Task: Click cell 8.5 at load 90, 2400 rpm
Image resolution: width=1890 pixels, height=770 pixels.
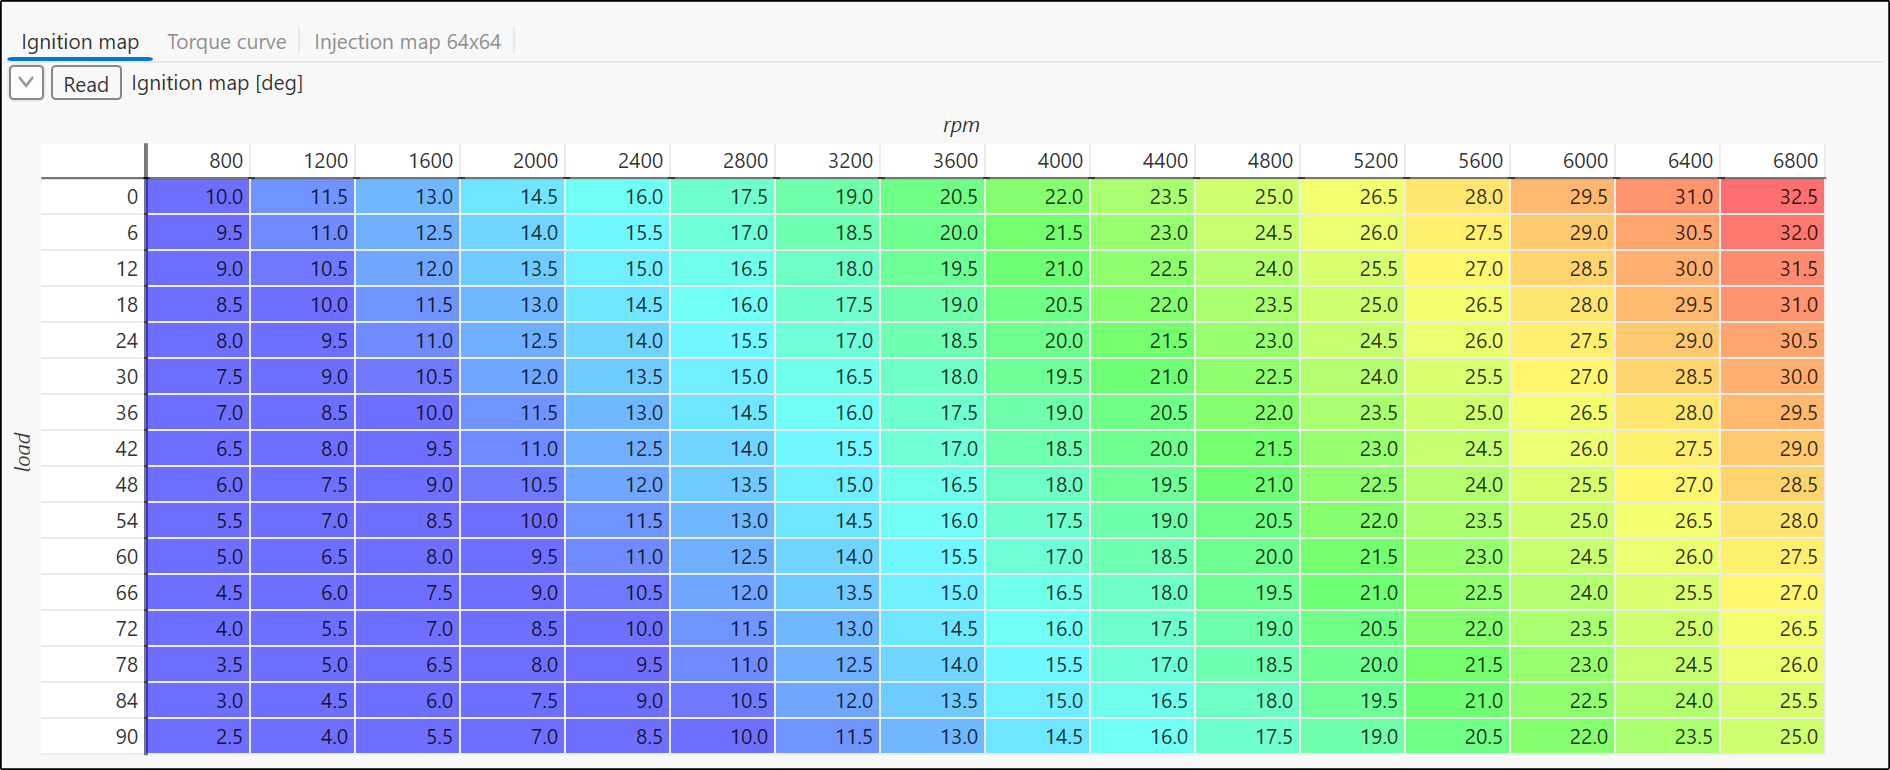Action: pos(618,737)
